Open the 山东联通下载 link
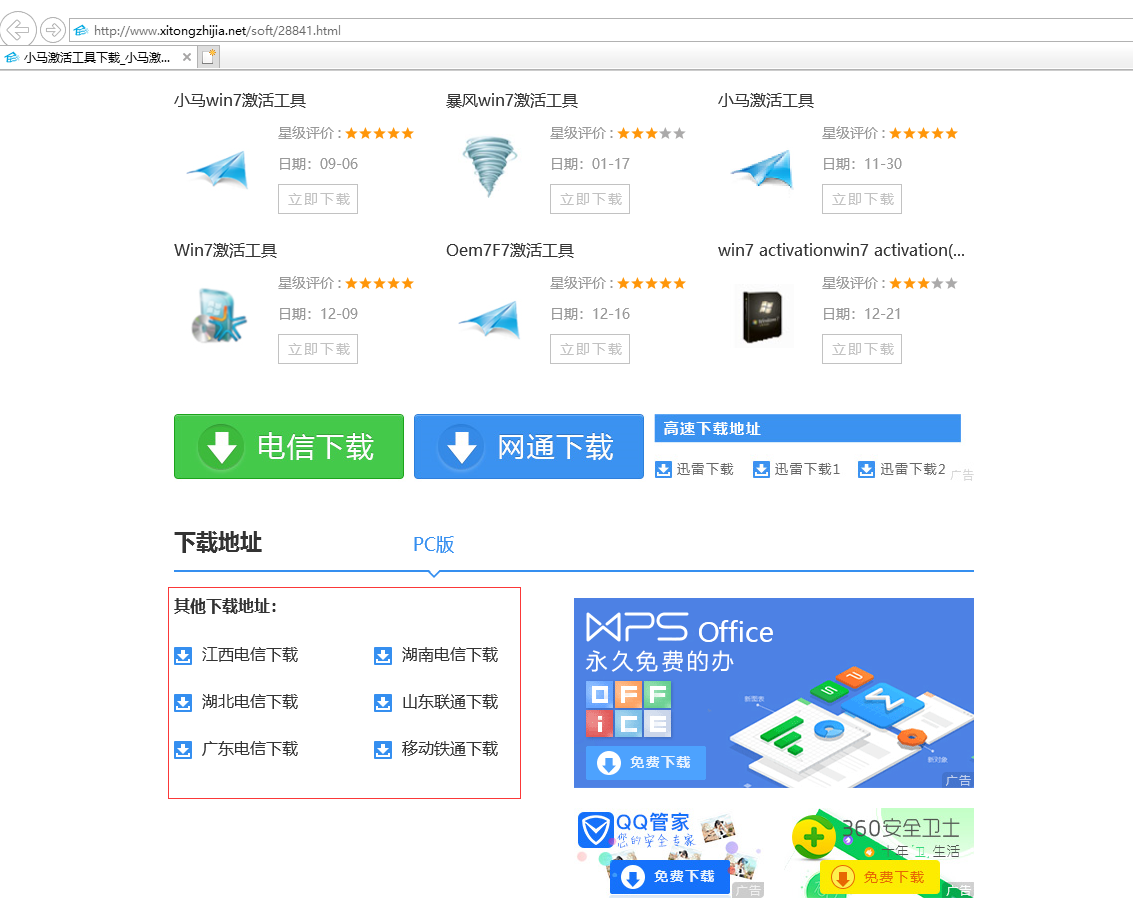Viewport: 1133px width, 922px height. pos(449,702)
